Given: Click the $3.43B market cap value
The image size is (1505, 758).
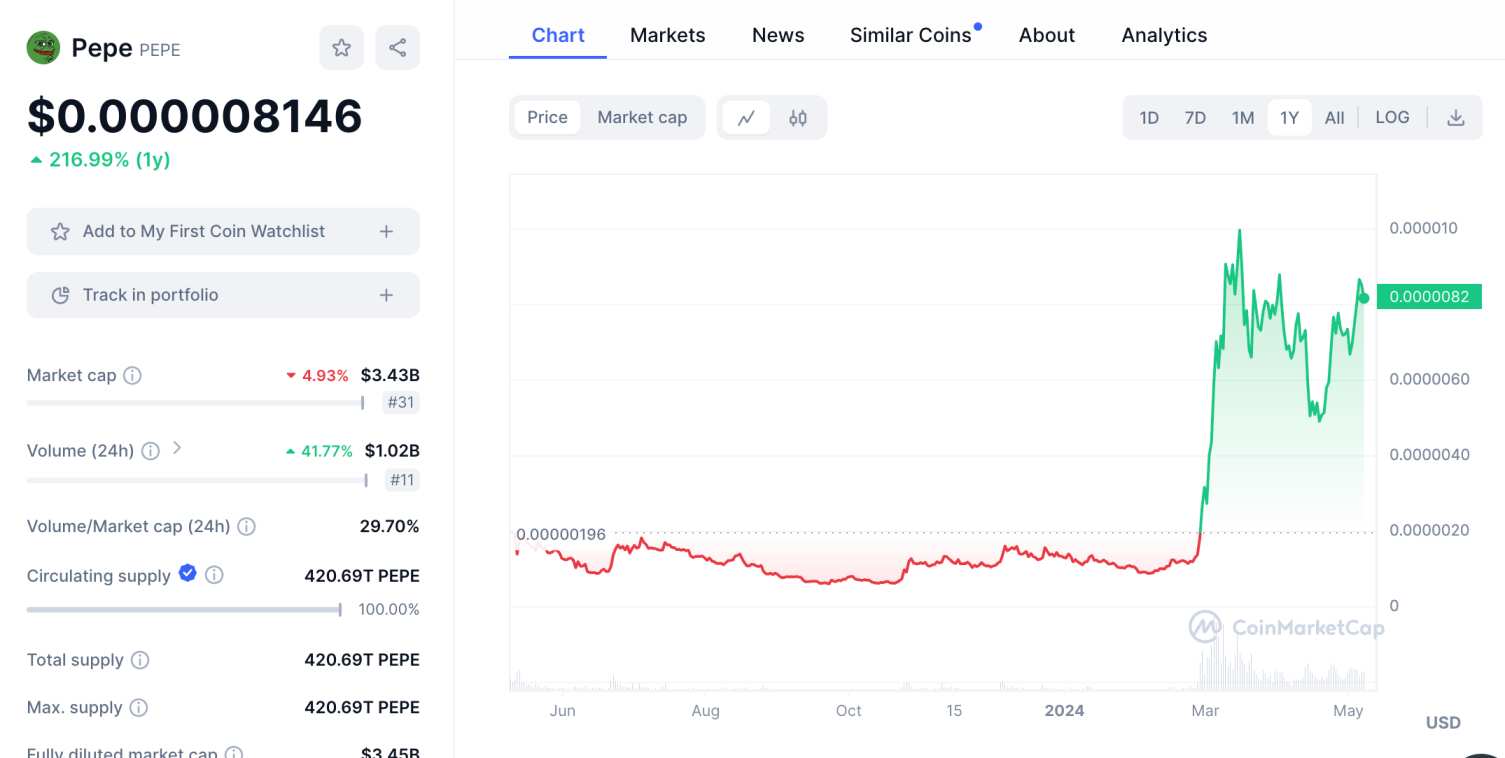Looking at the screenshot, I should click(x=390, y=376).
